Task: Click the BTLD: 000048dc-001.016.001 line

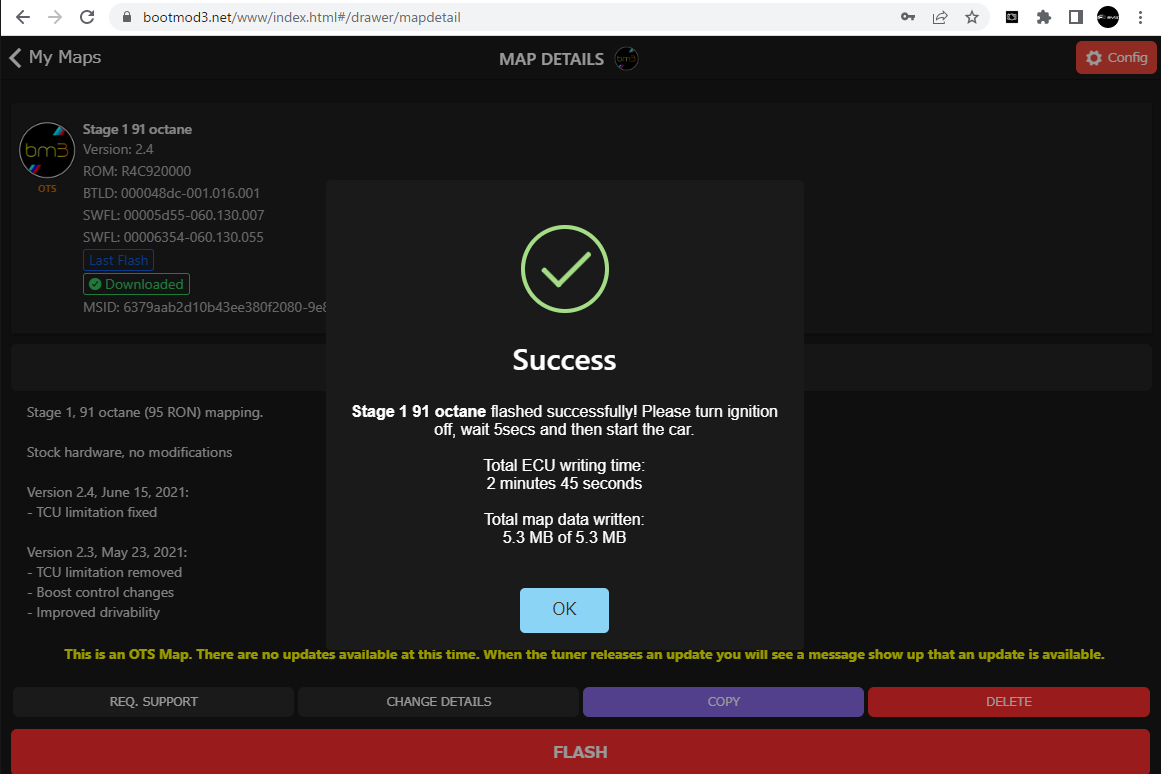Action: [x=171, y=193]
